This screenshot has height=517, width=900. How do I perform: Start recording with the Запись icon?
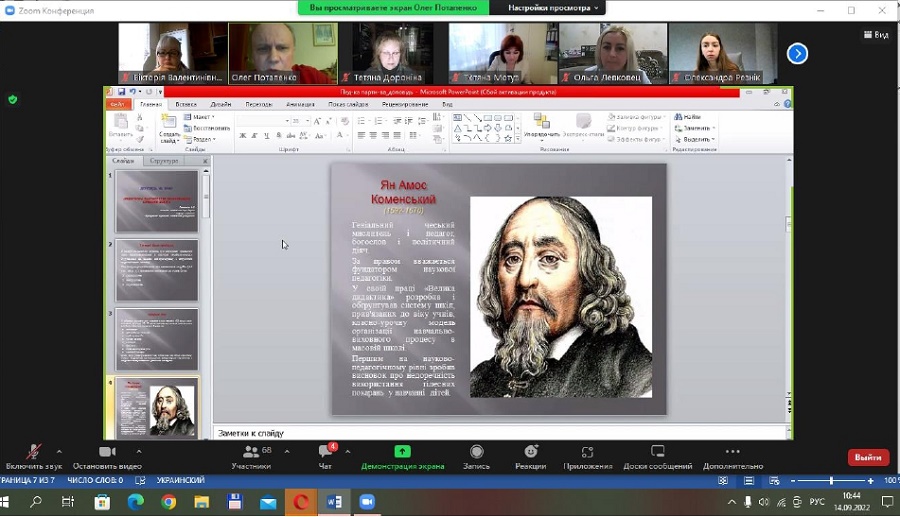[x=476, y=453]
